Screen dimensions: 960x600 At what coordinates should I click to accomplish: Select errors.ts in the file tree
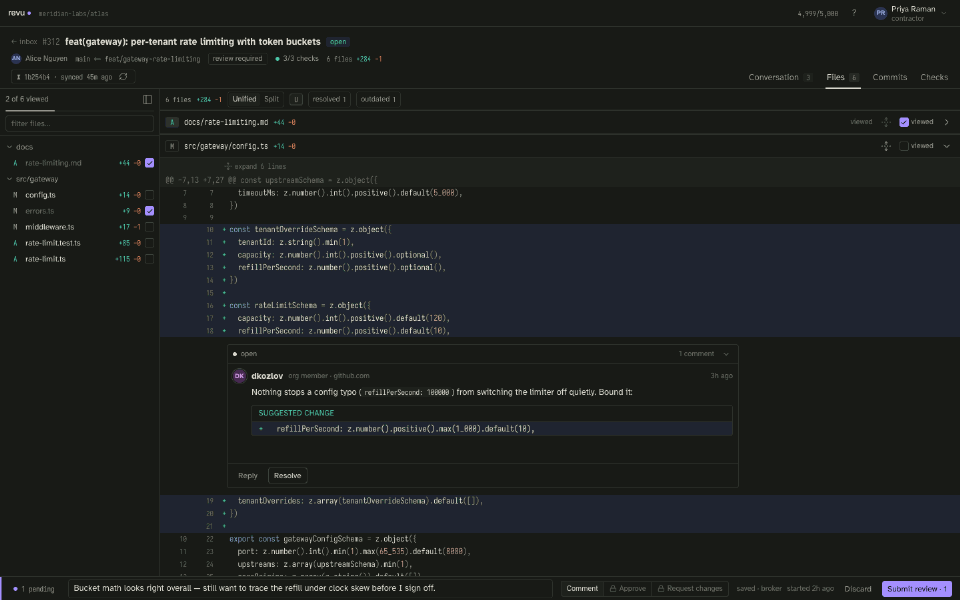(x=40, y=211)
